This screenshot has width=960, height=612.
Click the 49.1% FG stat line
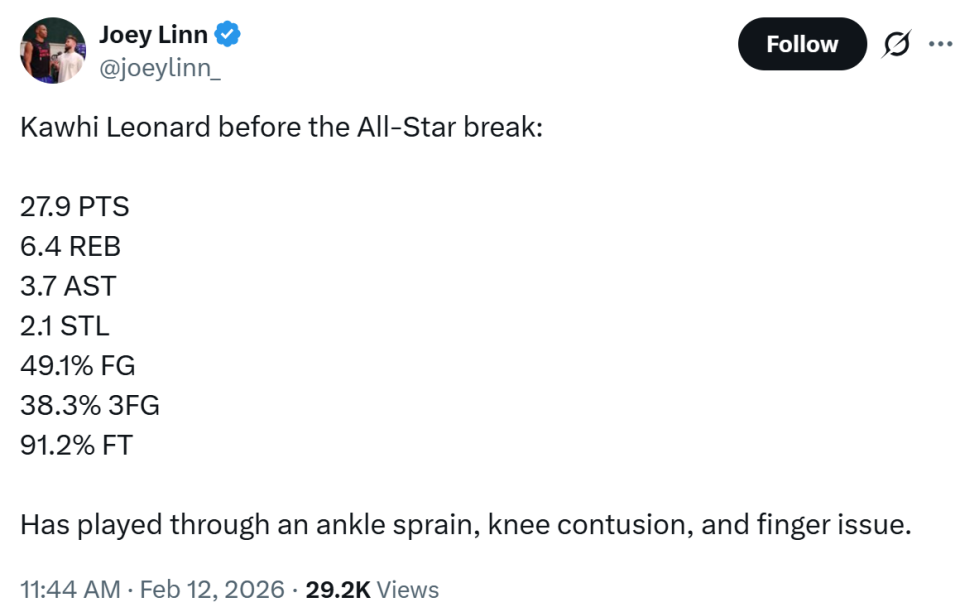click(x=77, y=365)
